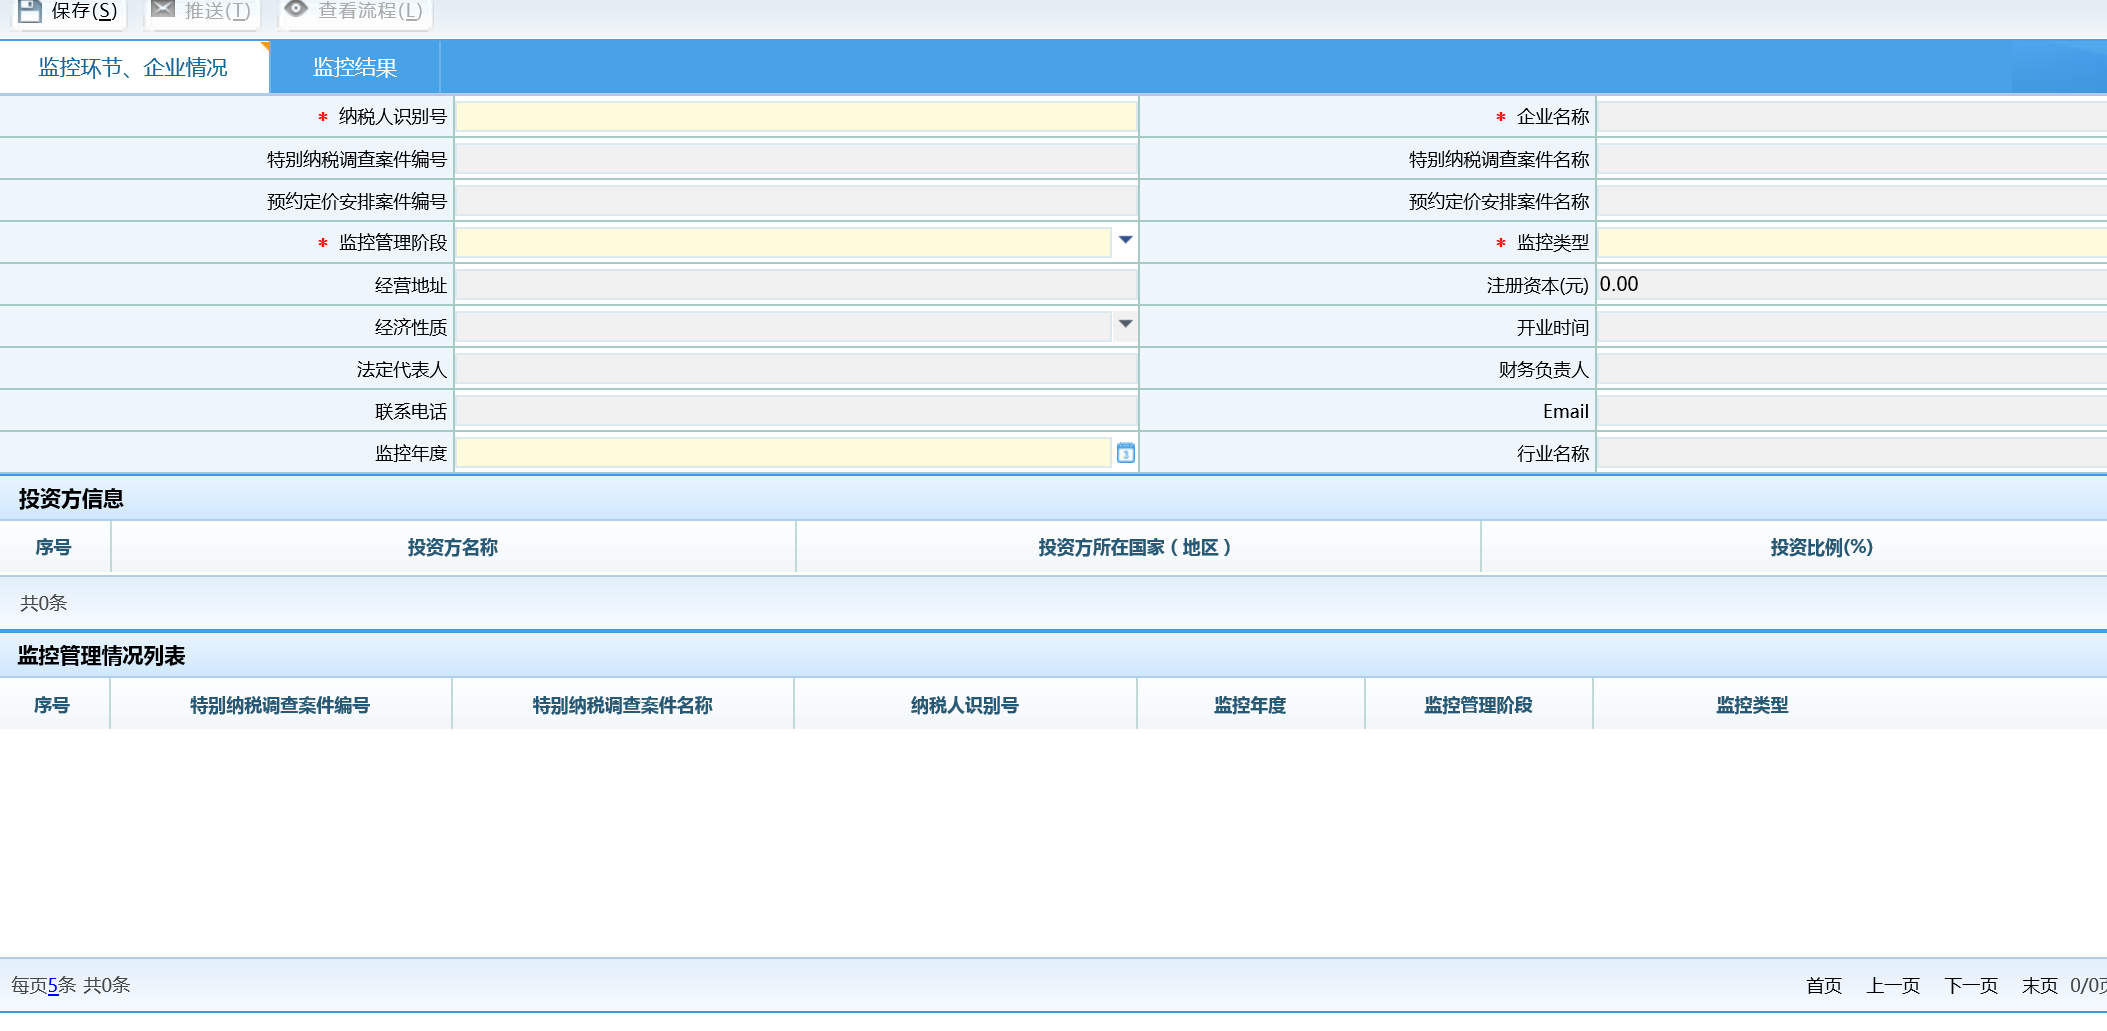This screenshot has width=2107, height=1031.
Task: Go to 末页 in pagination
Action: pyautogui.click(x=2040, y=986)
